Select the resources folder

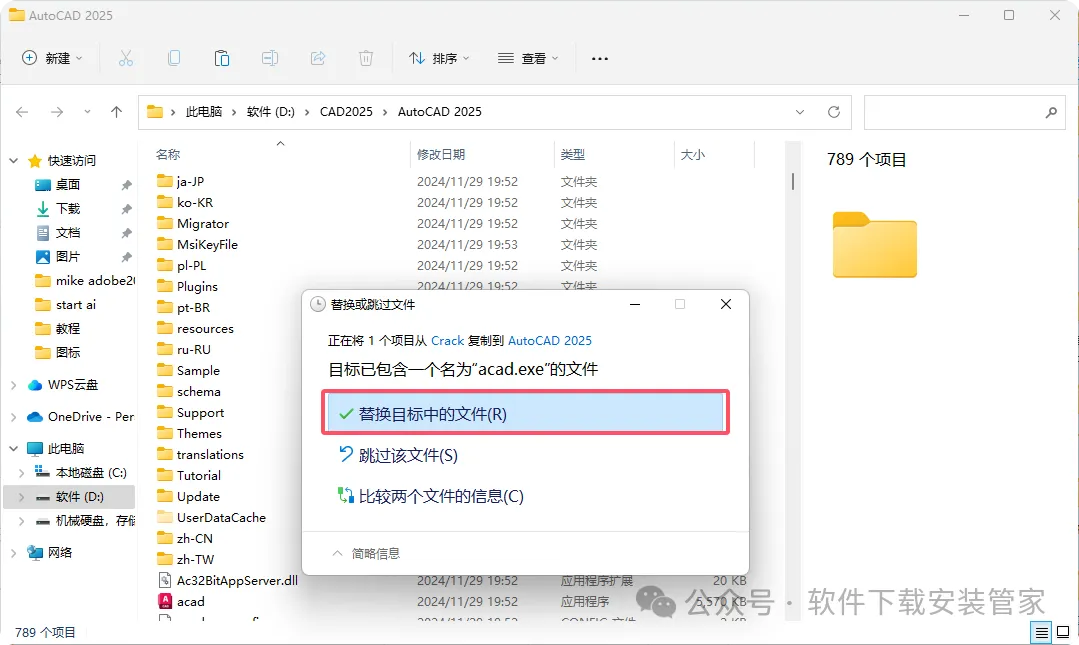coord(205,328)
